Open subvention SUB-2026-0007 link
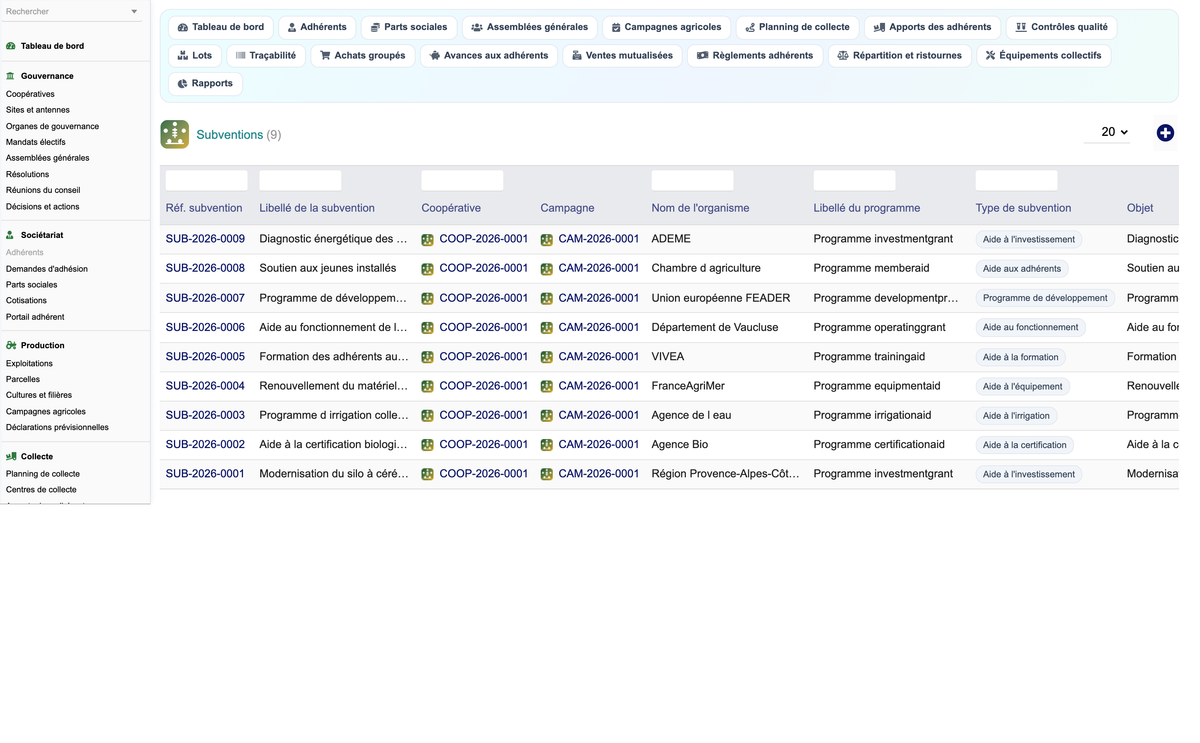This screenshot has height=743, width=1200. coord(205,298)
